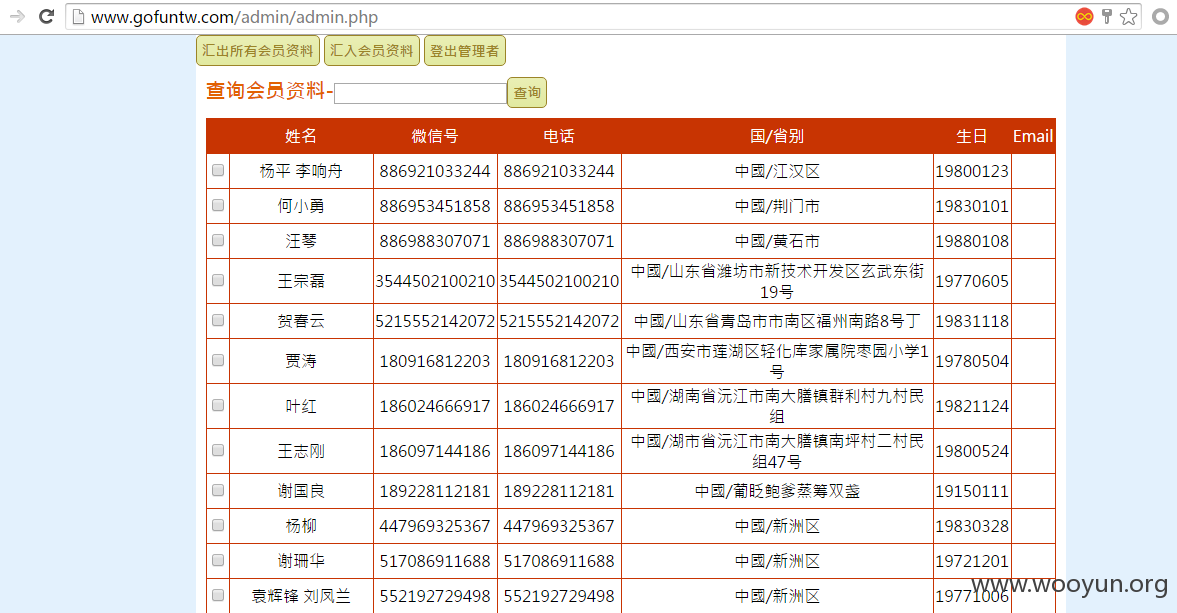The image size is (1177, 613).
Task: Check the box for 袁辉锋 刘凤兰
Action: click(x=218, y=595)
